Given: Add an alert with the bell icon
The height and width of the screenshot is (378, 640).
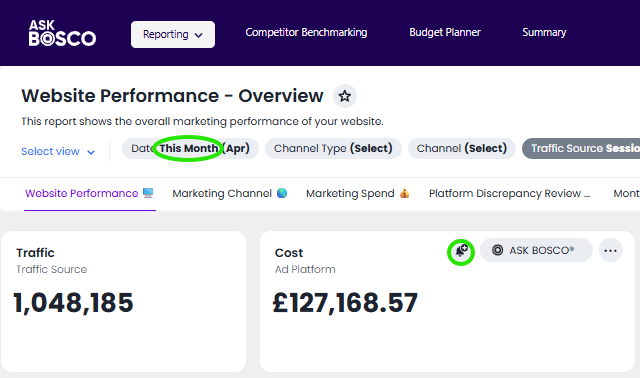Looking at the screenshot, I should [461, 251].
